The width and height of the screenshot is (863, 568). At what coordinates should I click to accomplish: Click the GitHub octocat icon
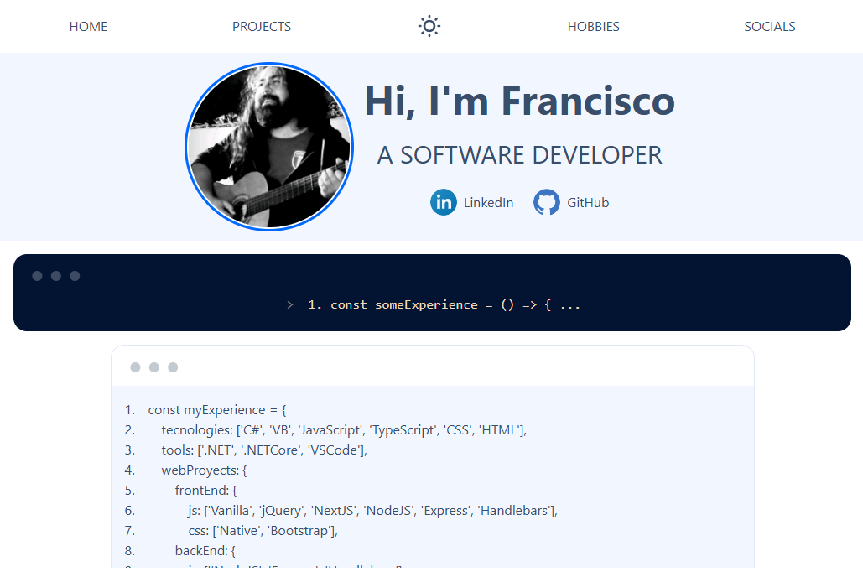coord(546,203)
